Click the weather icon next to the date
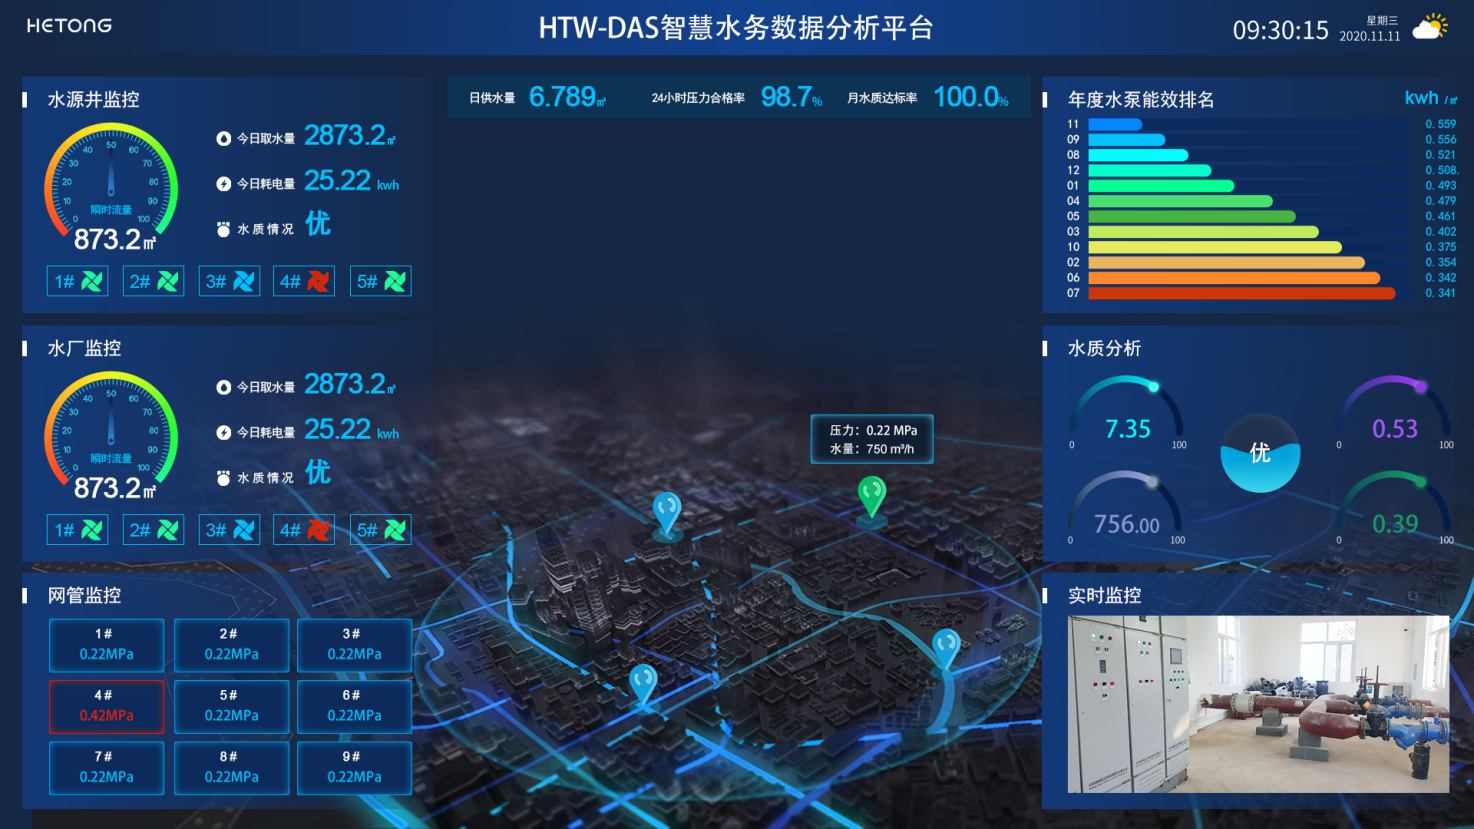This screenshot has width=1474, height=829. coord(1430,27)
